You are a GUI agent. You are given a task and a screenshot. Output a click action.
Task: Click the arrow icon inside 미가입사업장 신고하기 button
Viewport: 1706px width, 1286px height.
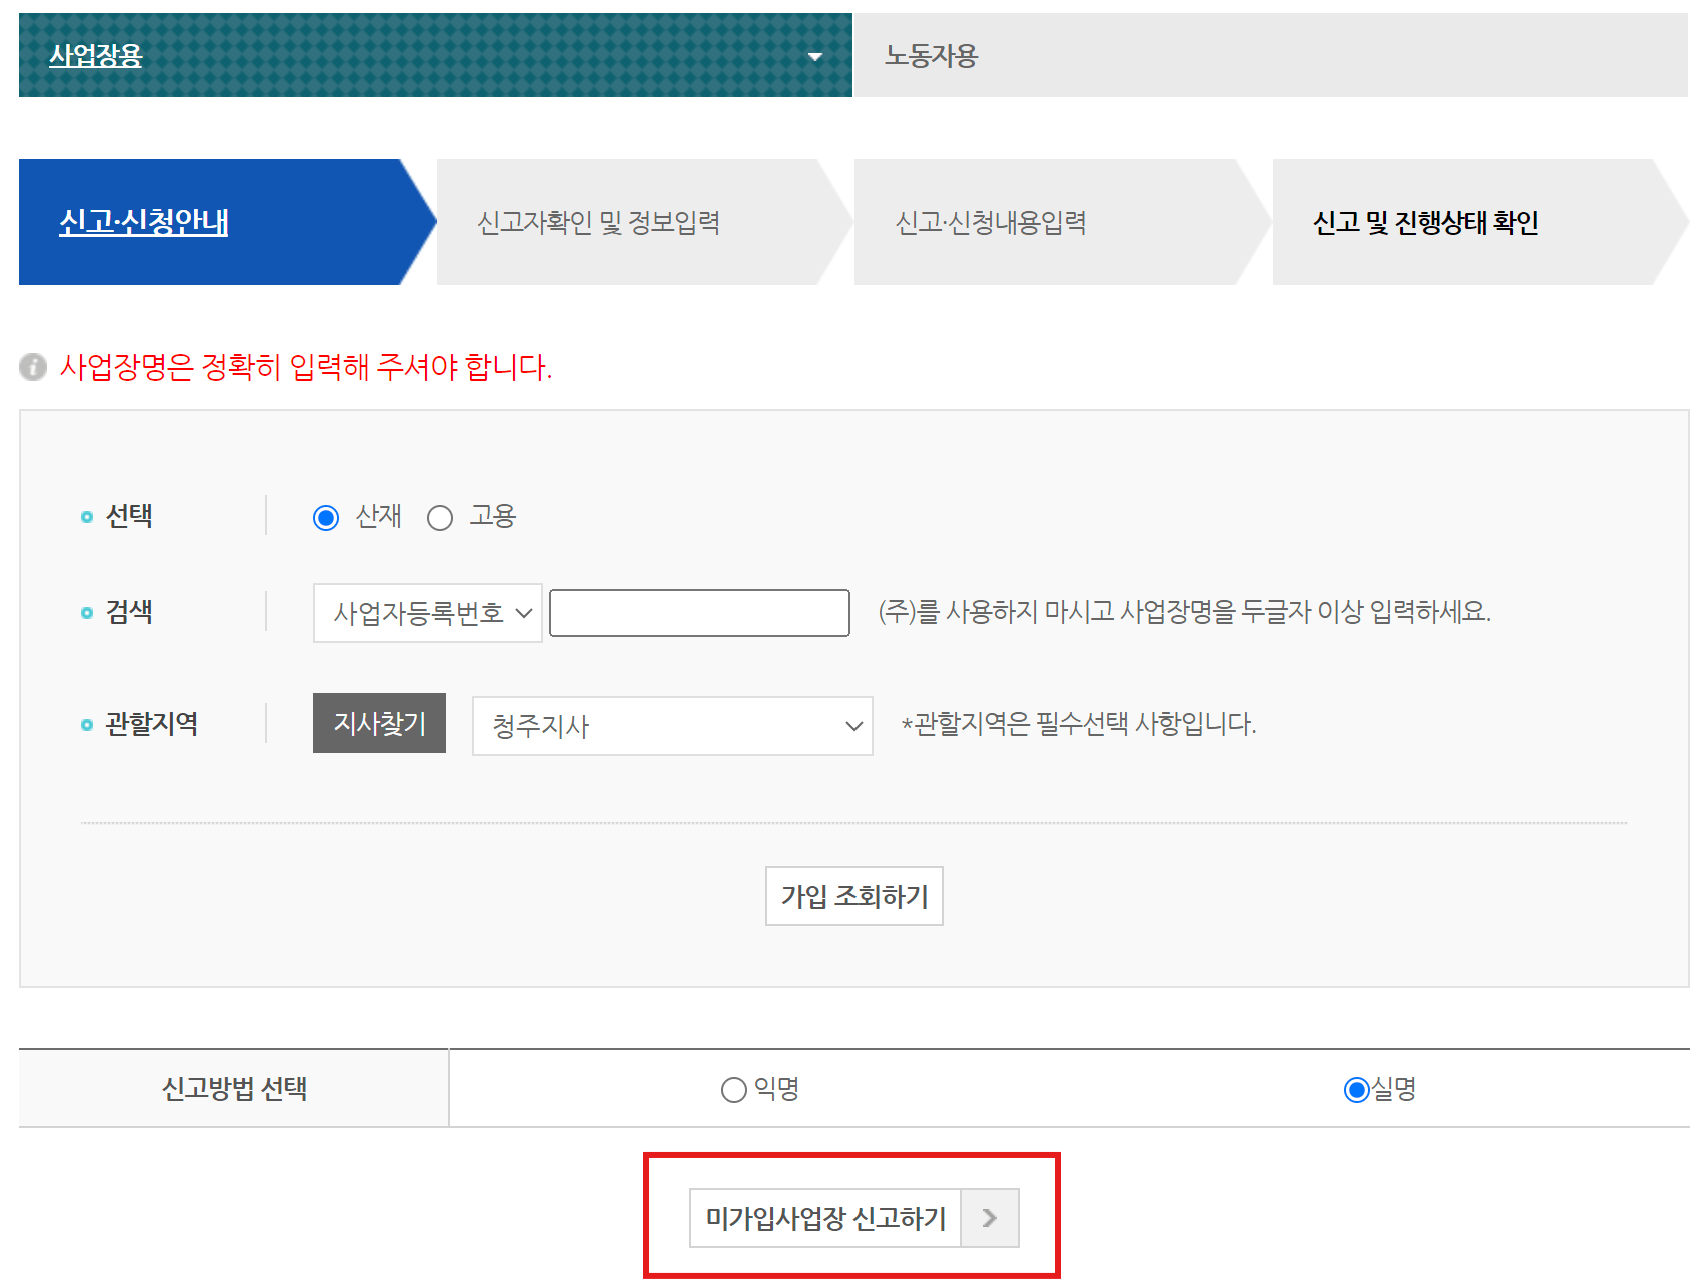991,1218
